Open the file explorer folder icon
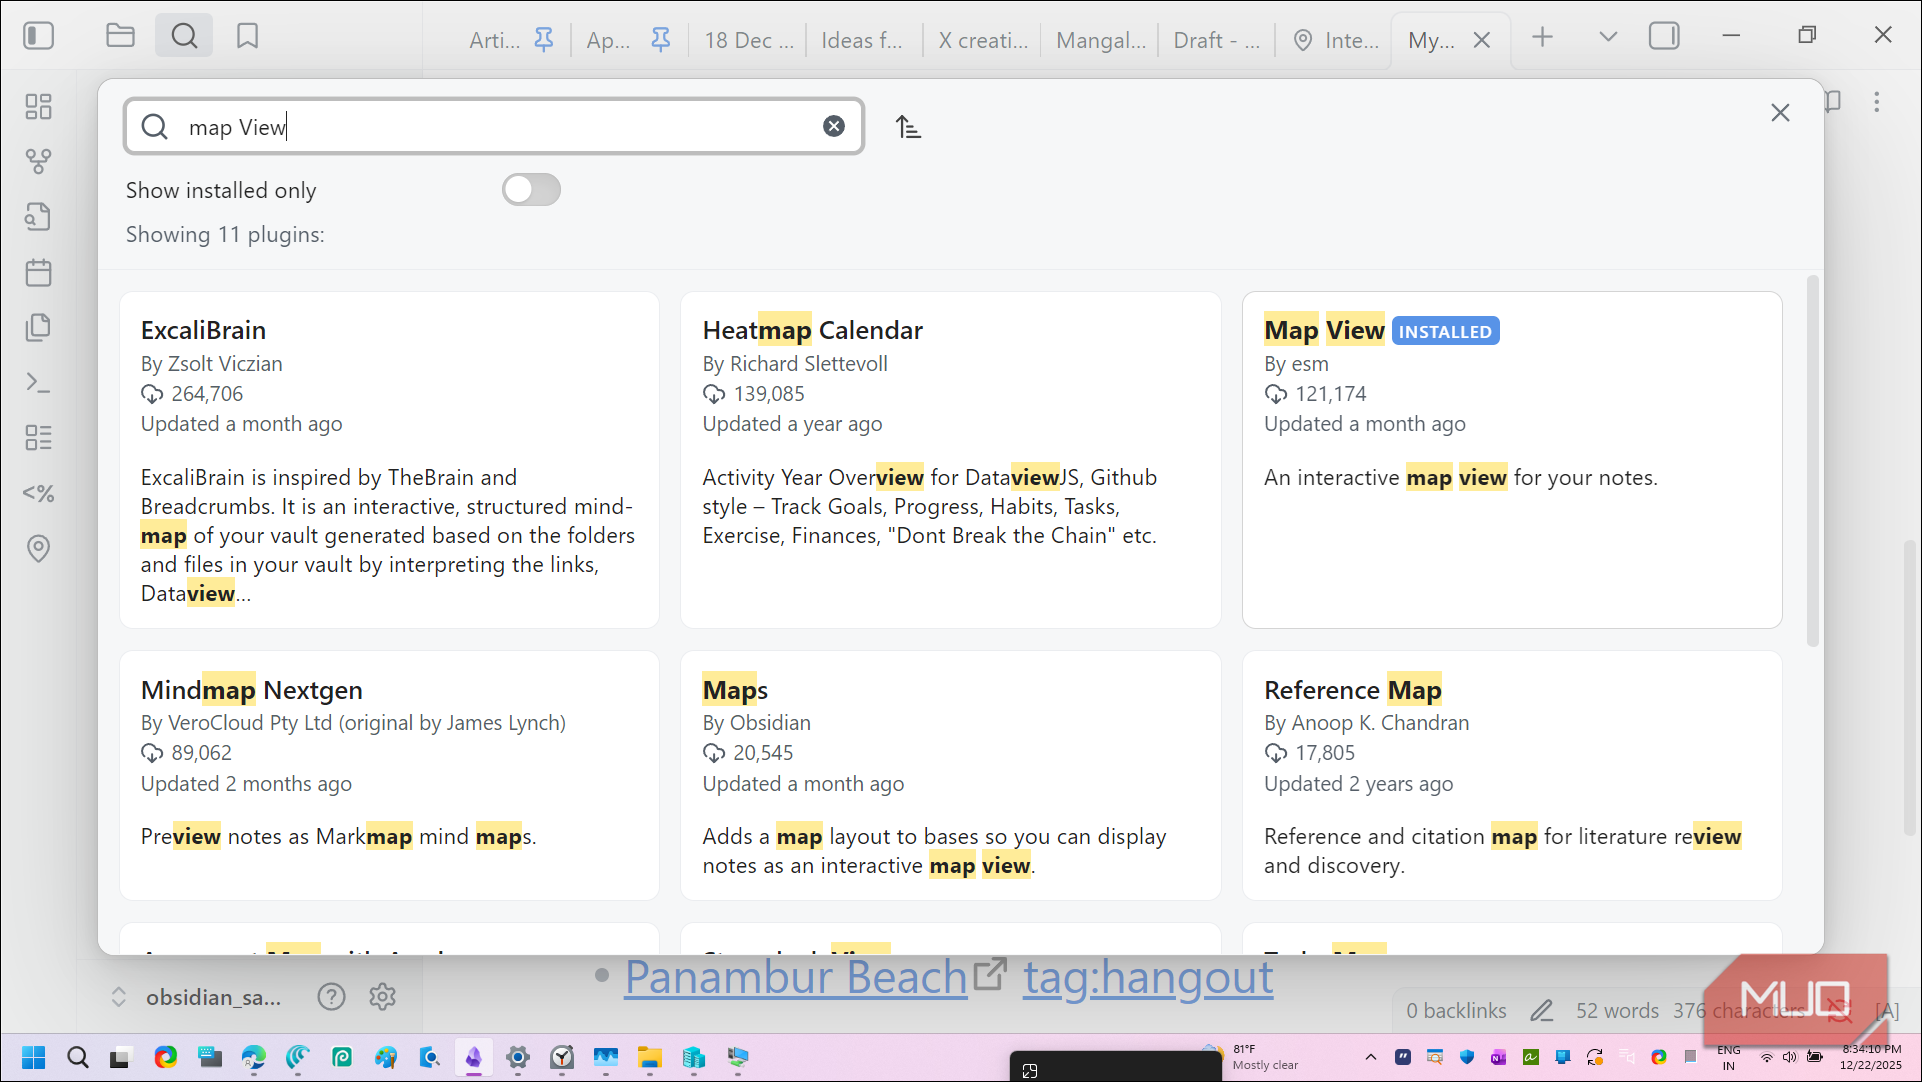1922x1082 pixels. click(121, 37)
